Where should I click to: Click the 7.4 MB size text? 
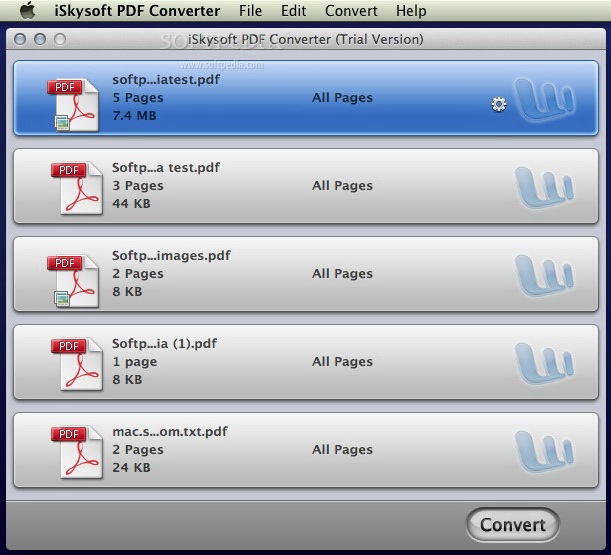coord(134,115)
